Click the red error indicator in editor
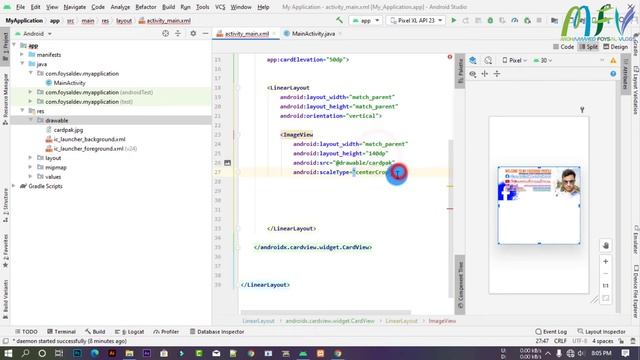This screenshot has width=640, height=360. pos(450,57)
